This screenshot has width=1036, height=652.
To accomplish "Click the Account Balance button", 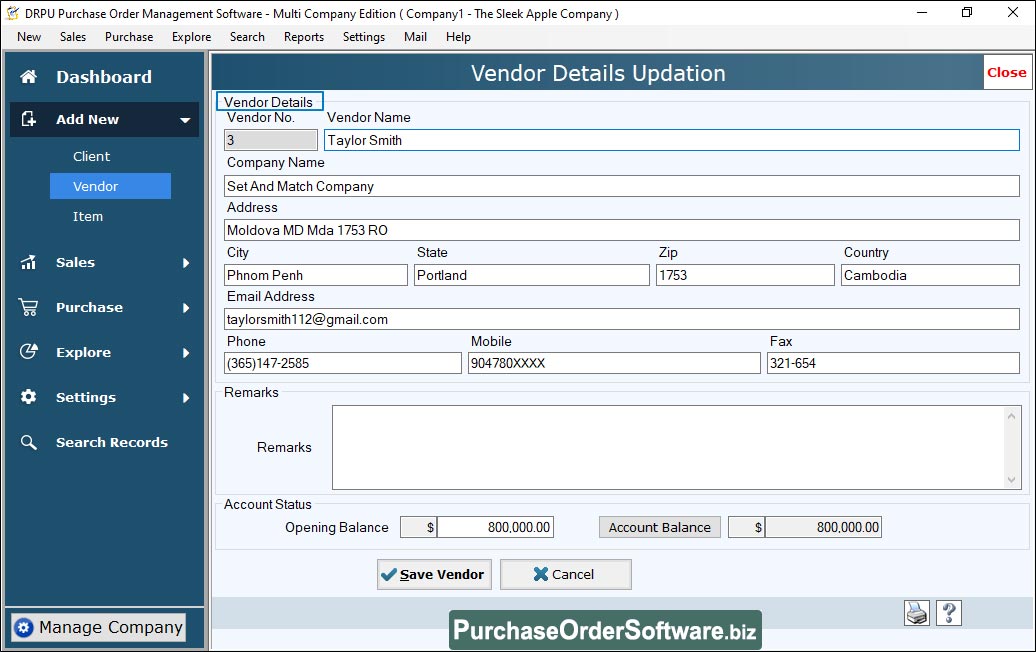I will click(x=659, y=527).
